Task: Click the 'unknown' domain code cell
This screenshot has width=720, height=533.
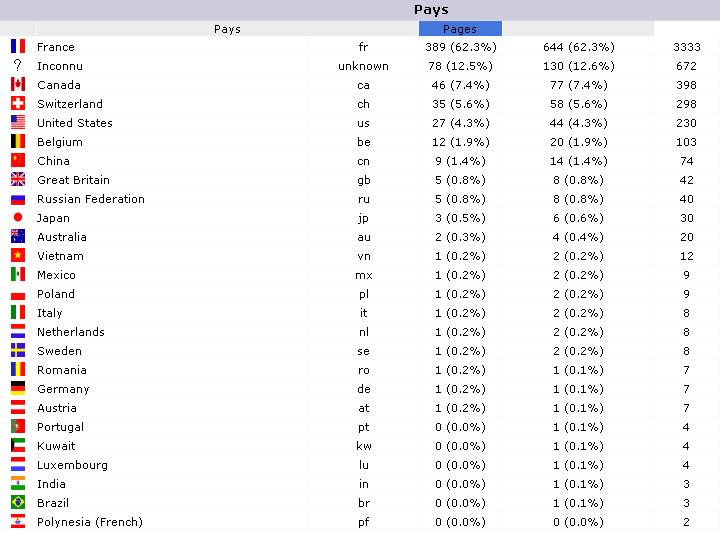Action: tap(363, 66)
